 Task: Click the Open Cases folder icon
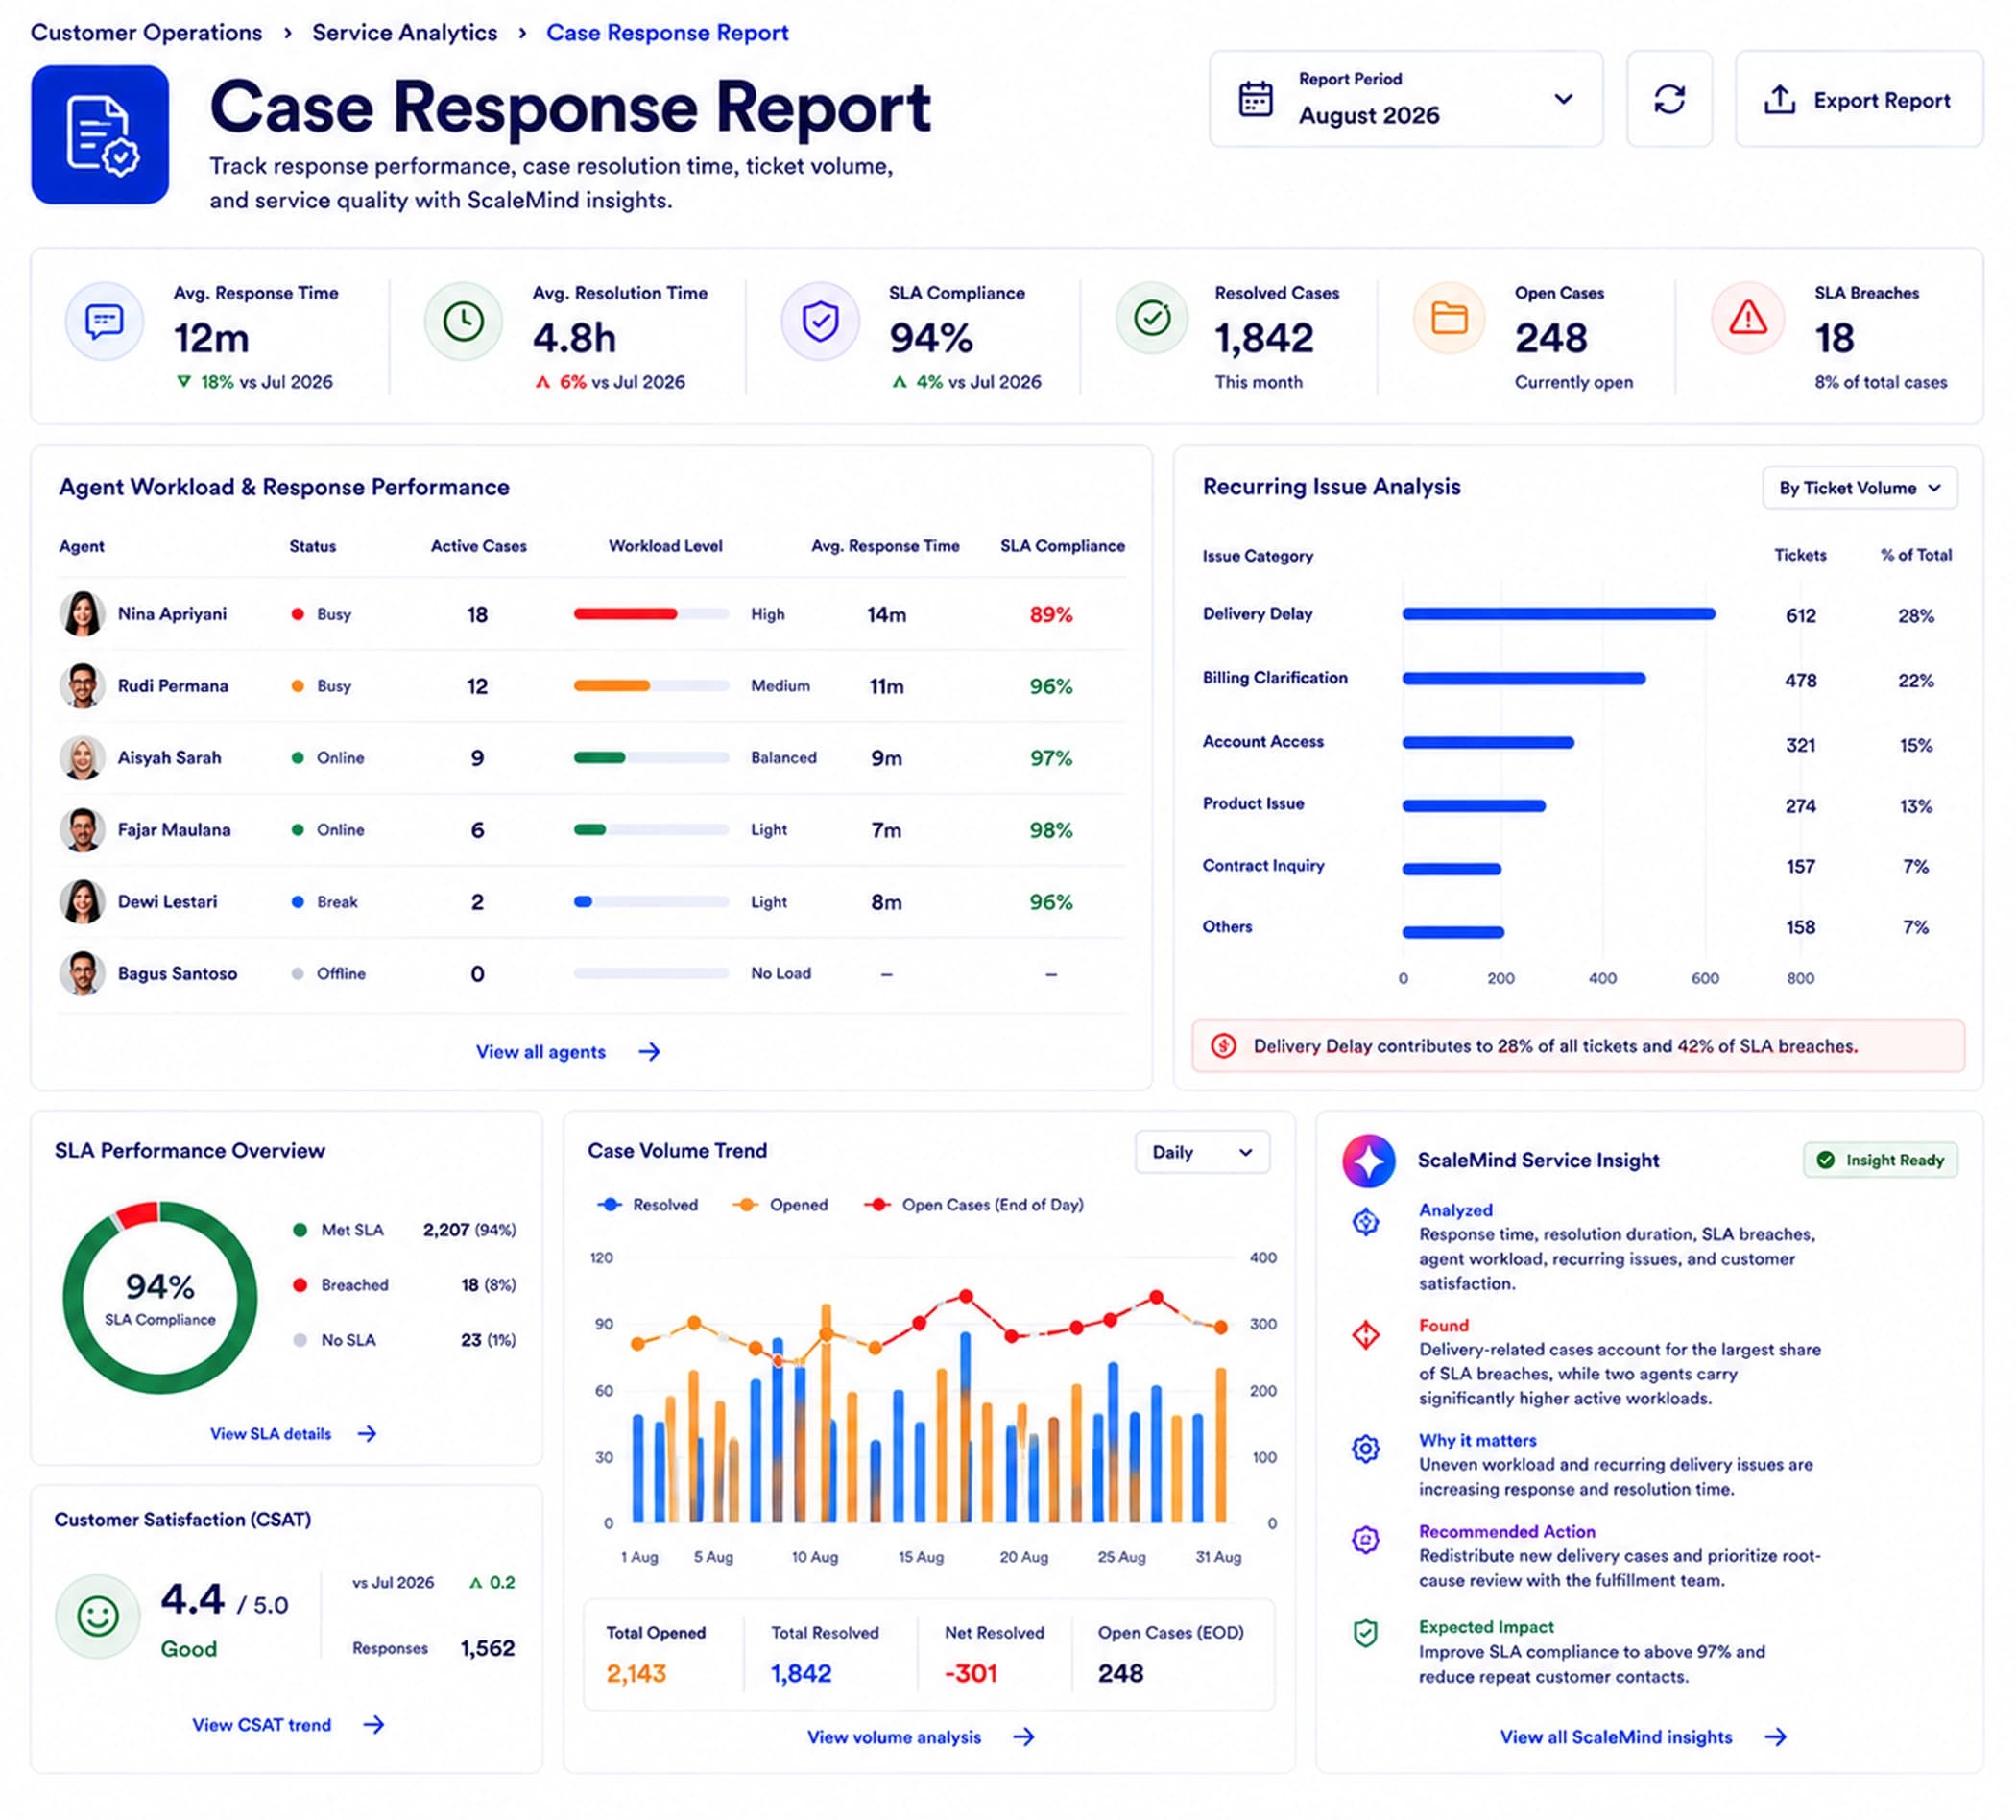1449,319
